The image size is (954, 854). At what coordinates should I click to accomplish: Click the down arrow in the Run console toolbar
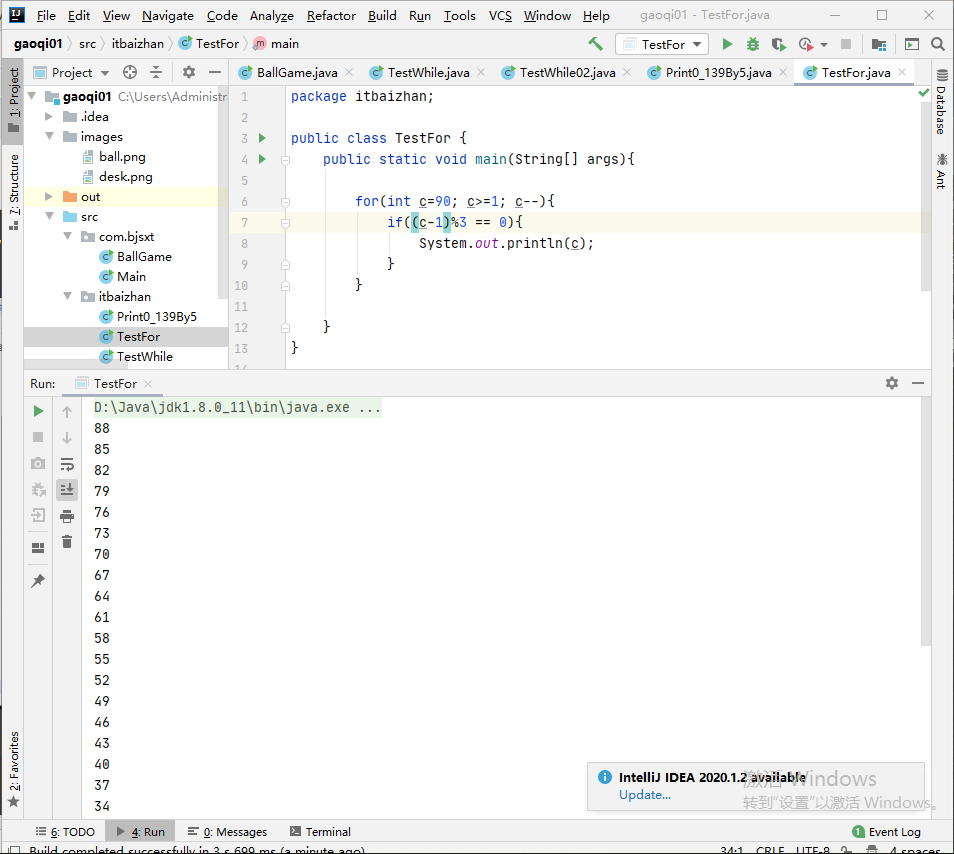tap(67, 437)
